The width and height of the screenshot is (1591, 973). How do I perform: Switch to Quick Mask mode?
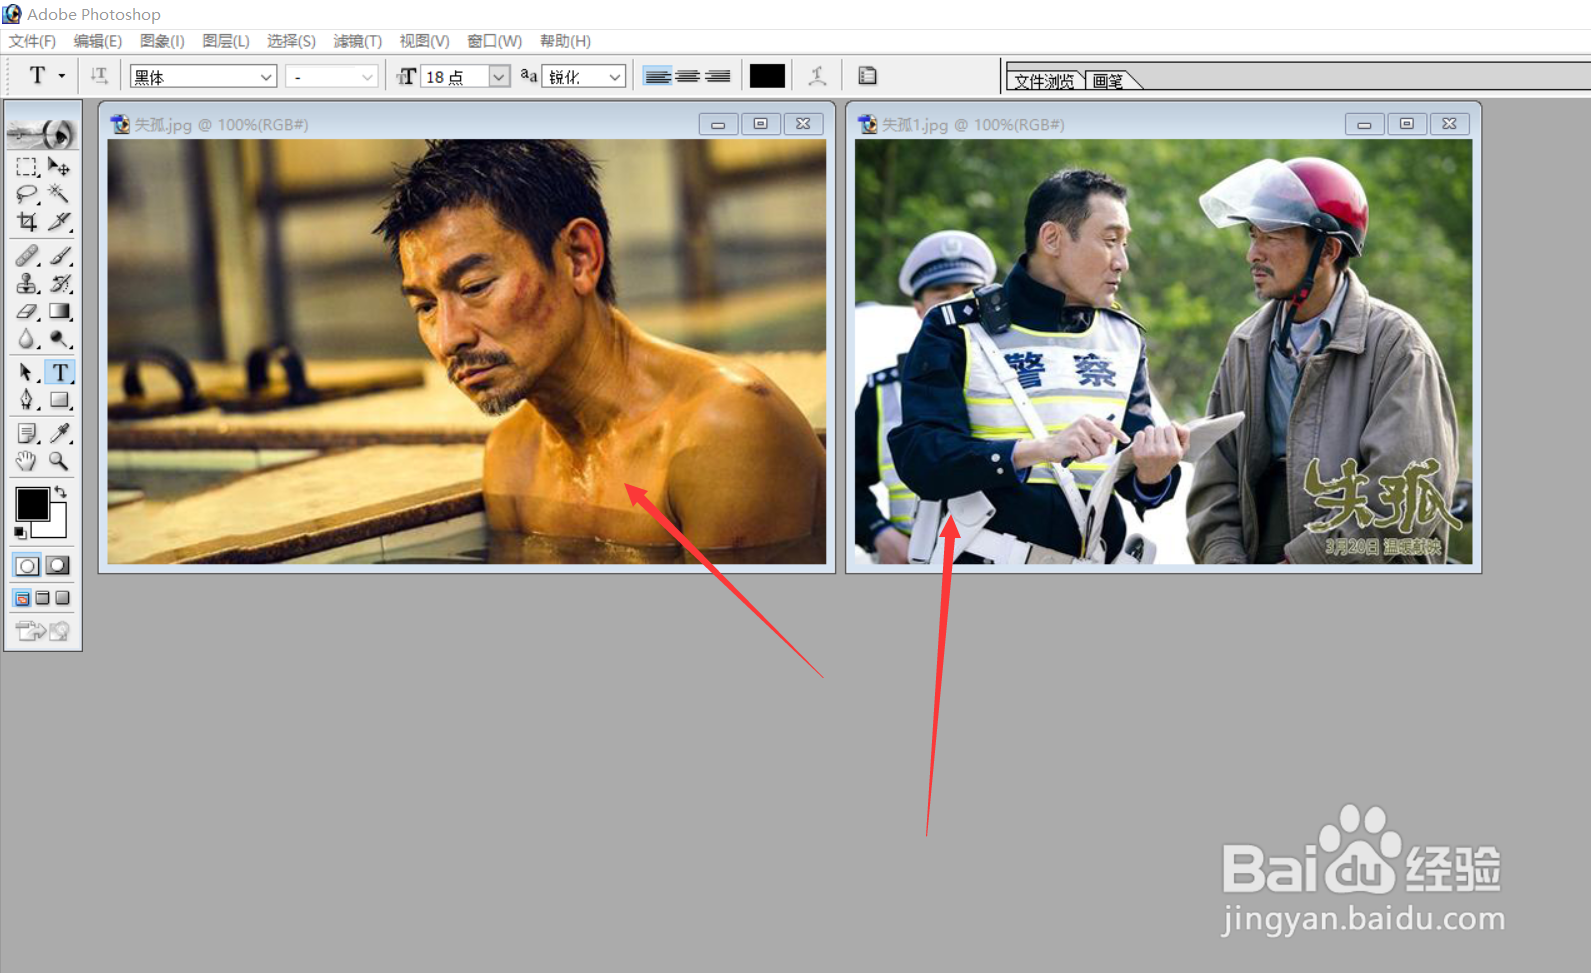pyautogui.click(x=58, y=566)
